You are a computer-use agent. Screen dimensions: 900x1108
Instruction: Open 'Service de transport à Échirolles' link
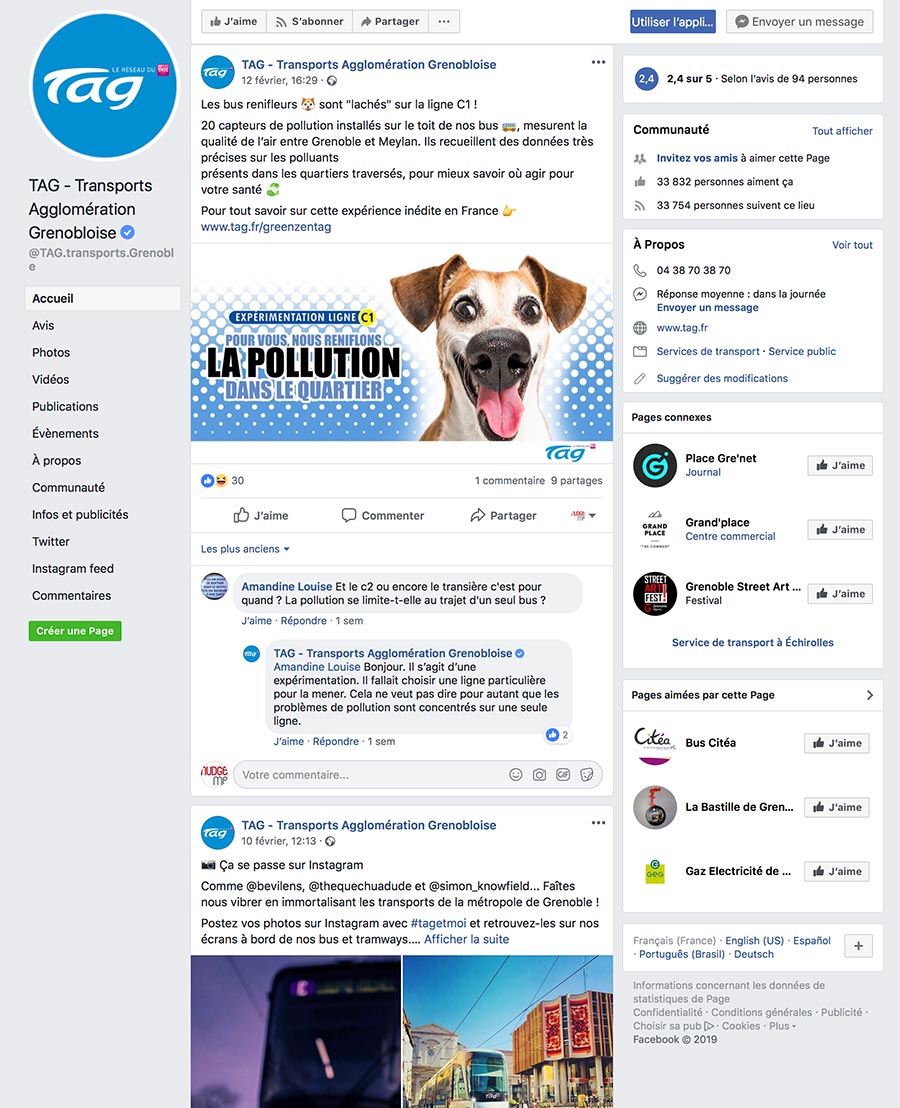(x=752, y=642)
